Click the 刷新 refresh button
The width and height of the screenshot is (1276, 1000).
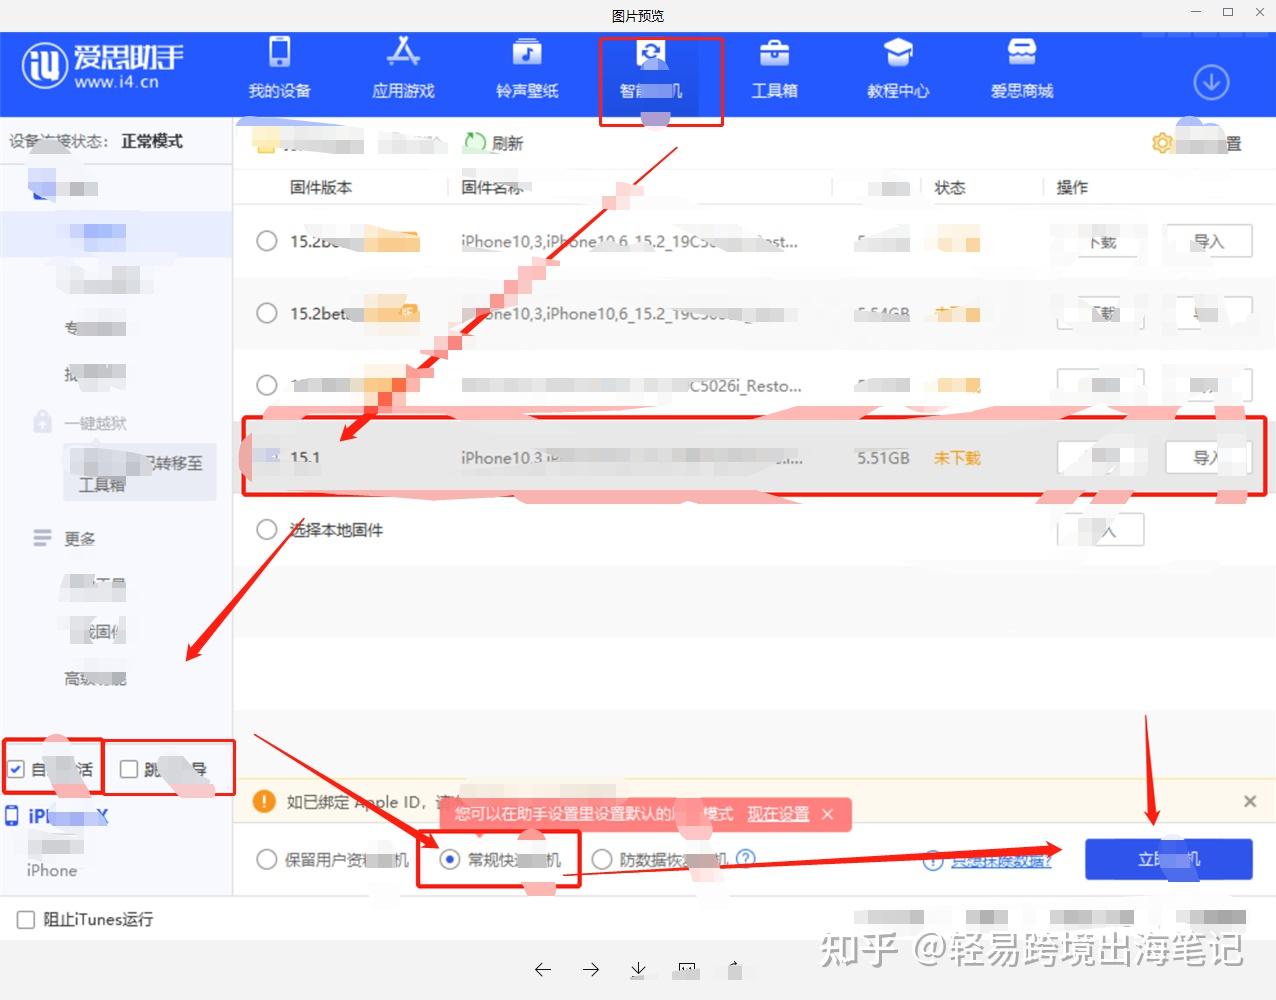pyautogui.click(x=494, y=143)
